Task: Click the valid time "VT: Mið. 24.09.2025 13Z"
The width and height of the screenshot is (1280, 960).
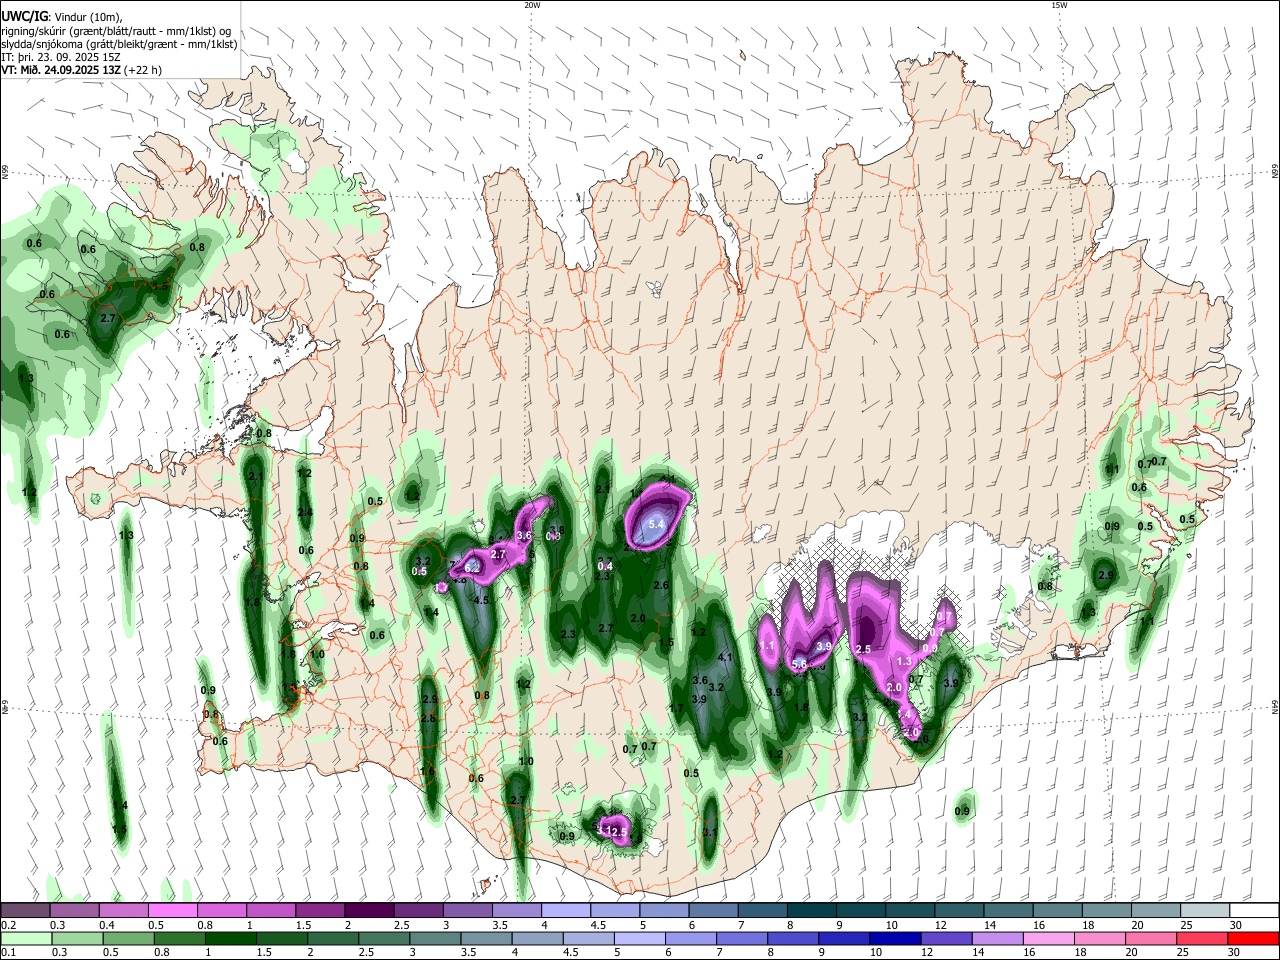Action: pyautogui.click(x=61, y=70)
